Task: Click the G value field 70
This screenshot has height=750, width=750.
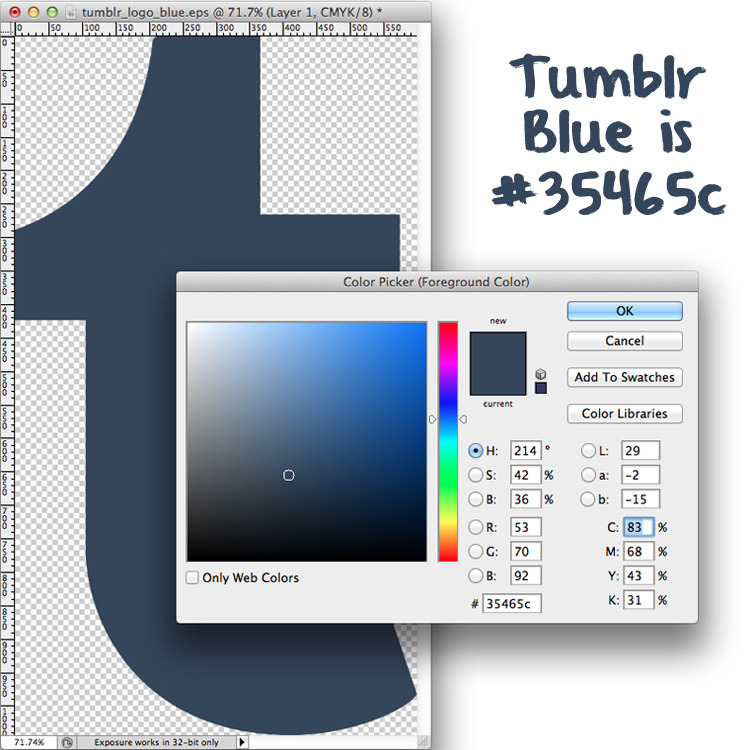Action: (x=525, y=551)
